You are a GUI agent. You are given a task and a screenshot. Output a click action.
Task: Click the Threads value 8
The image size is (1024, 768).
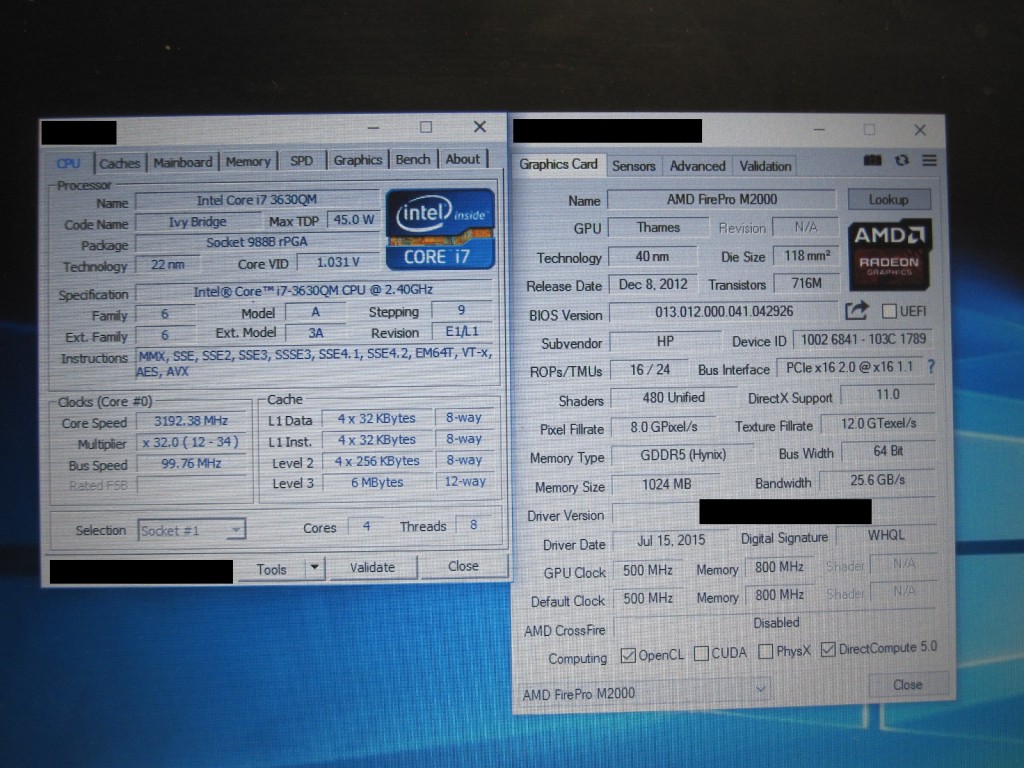[x=473, y=524]
